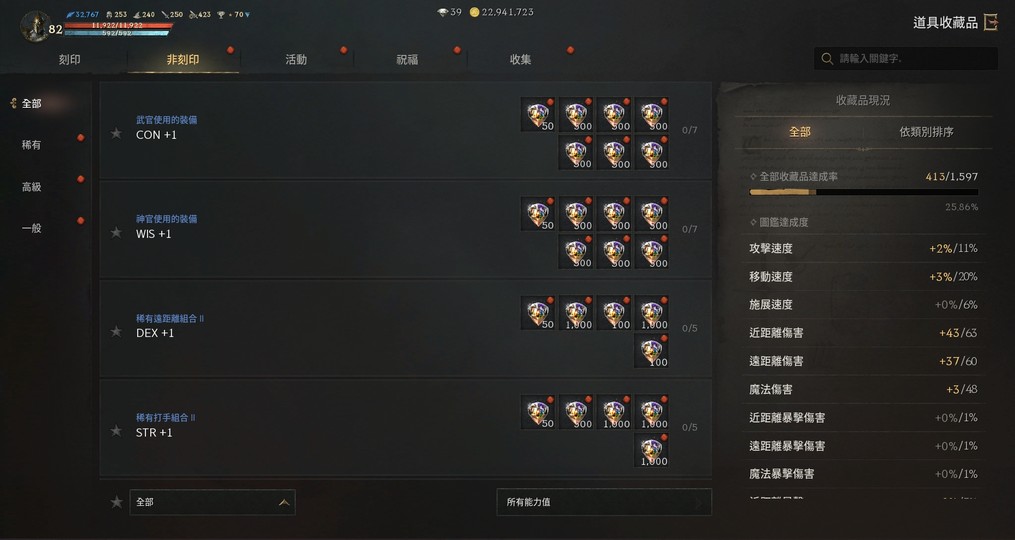Click the last item icon in STR +1 row
1015x540 pixels.
pos(652,450)
